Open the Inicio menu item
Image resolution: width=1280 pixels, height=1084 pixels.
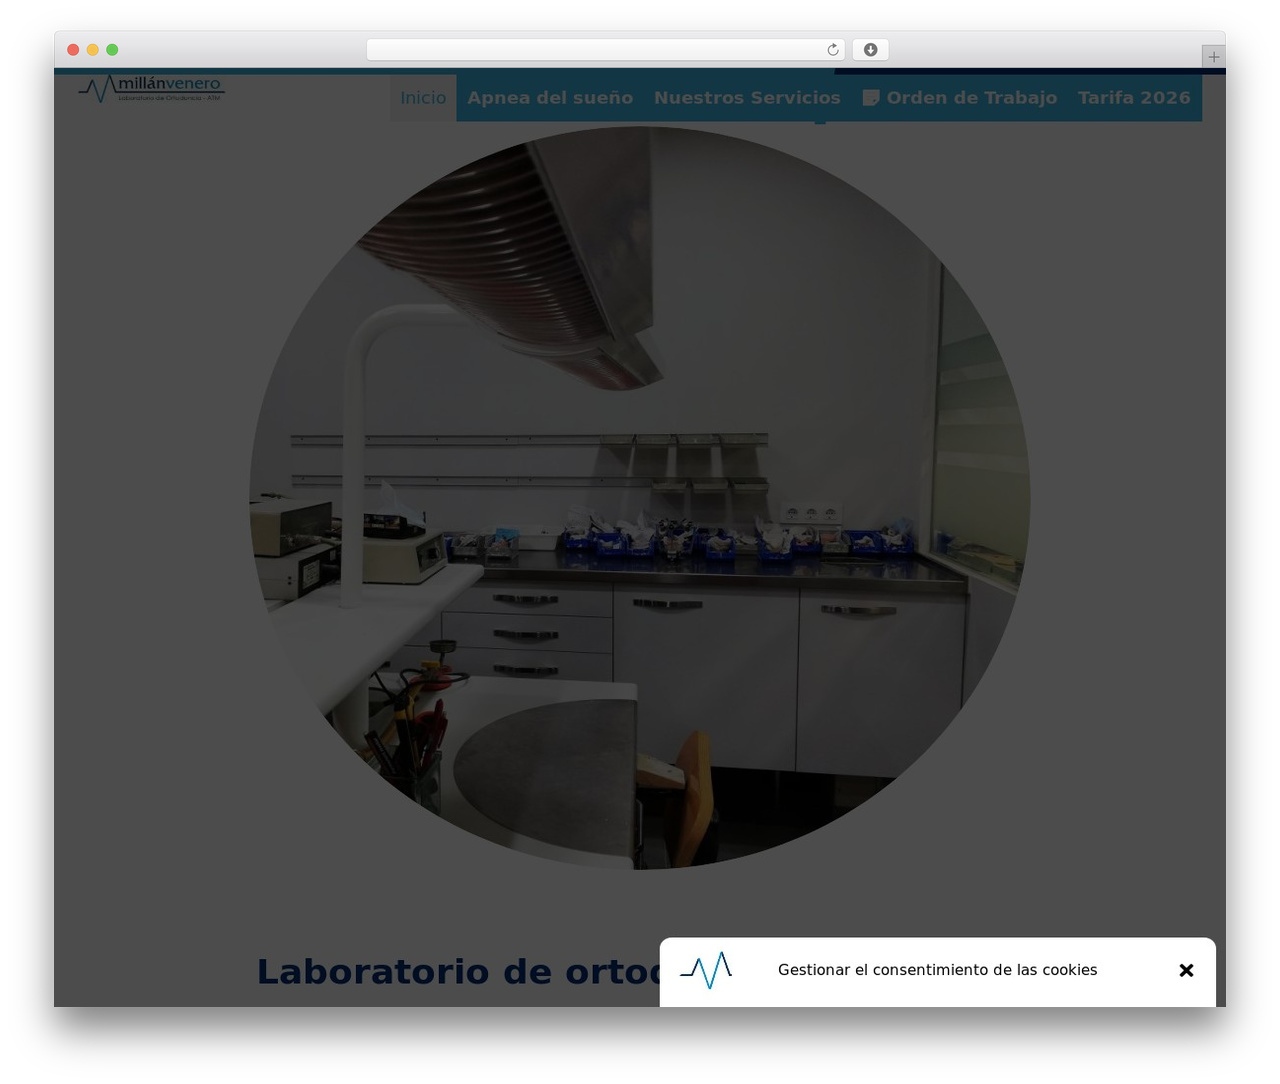pyautogui.click(x=423, y=98)
